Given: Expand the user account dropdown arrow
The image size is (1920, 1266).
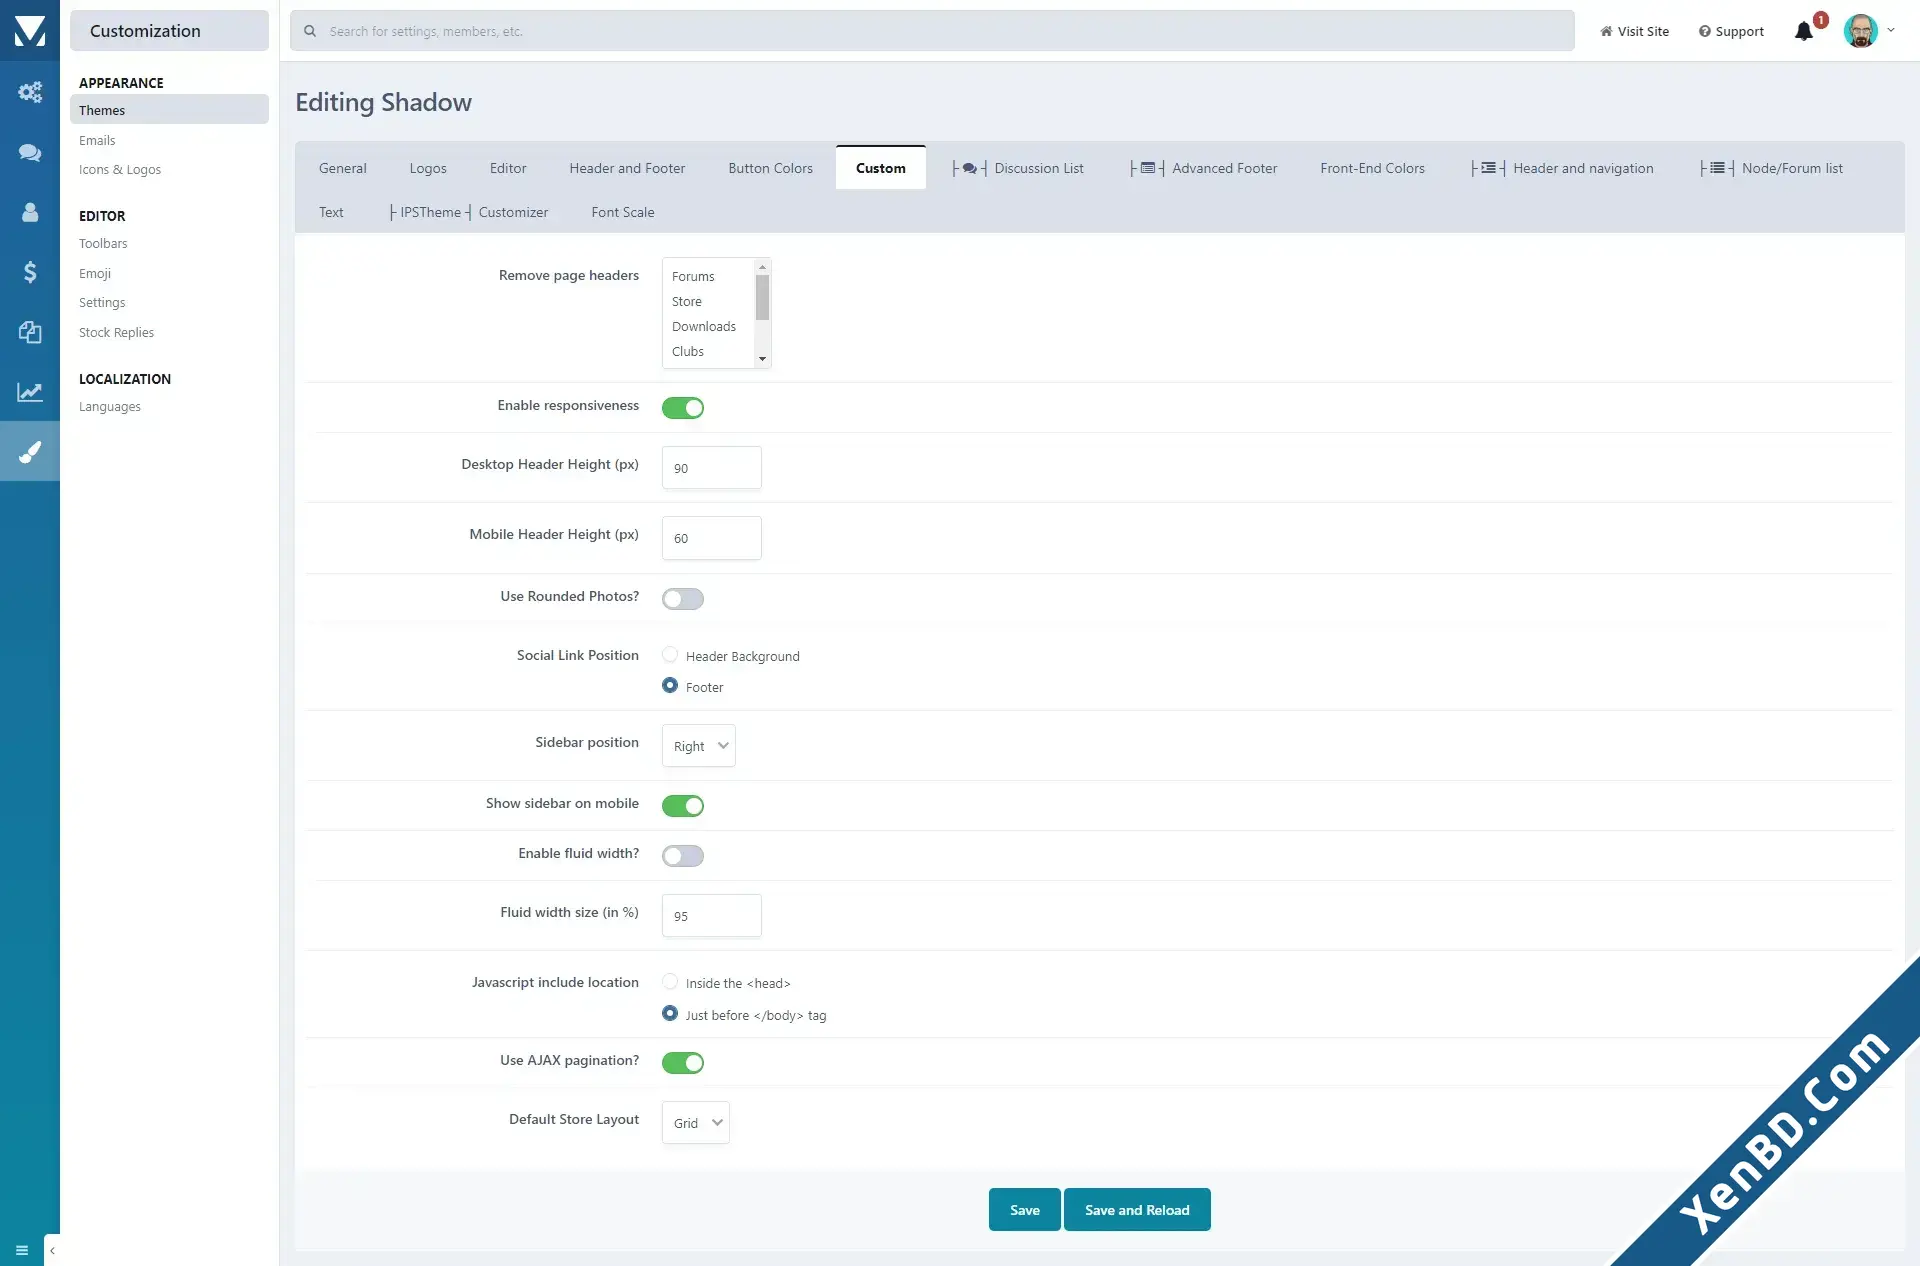Looking at the screenshot, I should (1891, 30).
